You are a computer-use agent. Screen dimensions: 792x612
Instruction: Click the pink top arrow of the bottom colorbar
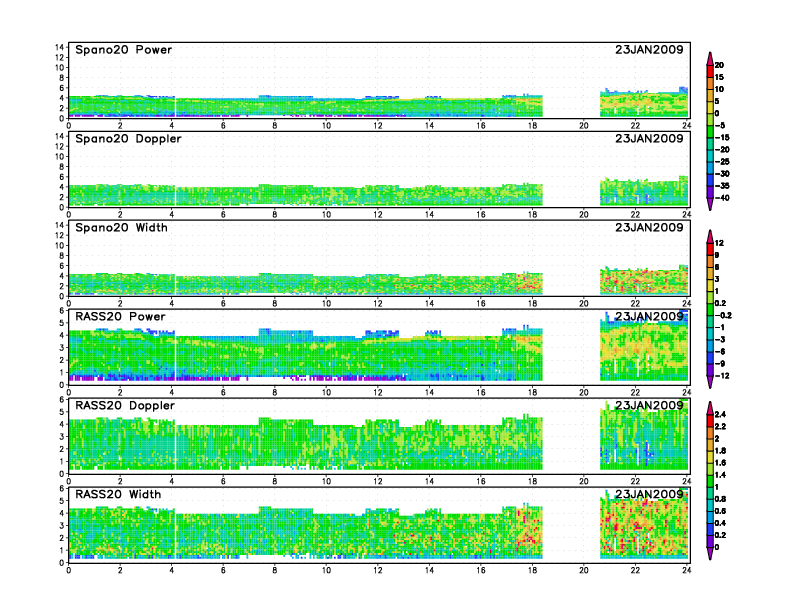[x=710, y=408]
